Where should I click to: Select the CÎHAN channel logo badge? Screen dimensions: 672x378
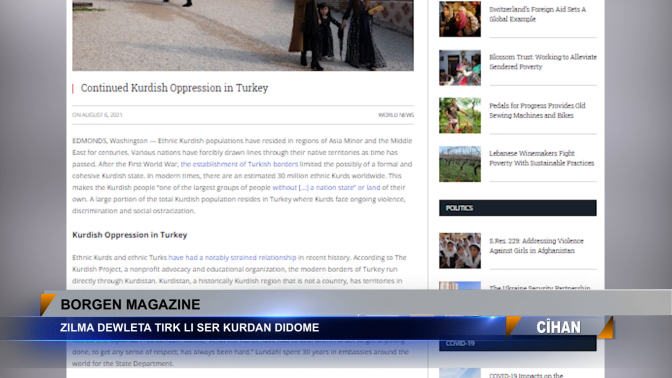point(559,327)
